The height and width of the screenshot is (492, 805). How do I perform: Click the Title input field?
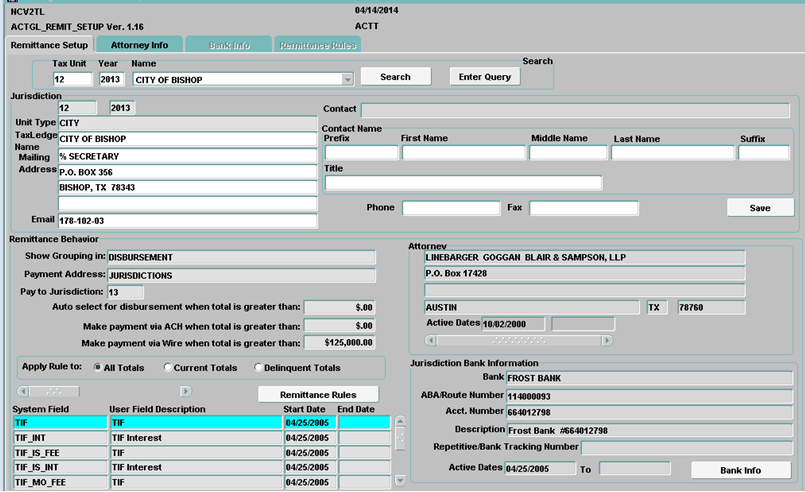click(464, 183)
